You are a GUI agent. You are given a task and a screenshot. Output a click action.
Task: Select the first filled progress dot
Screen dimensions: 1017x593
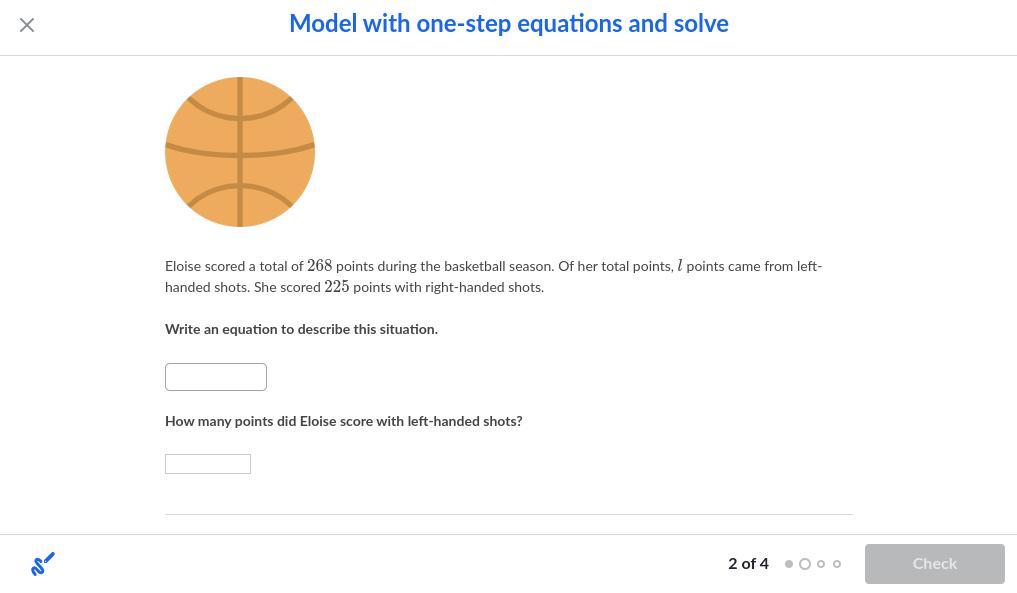click(x=789, y=564)
